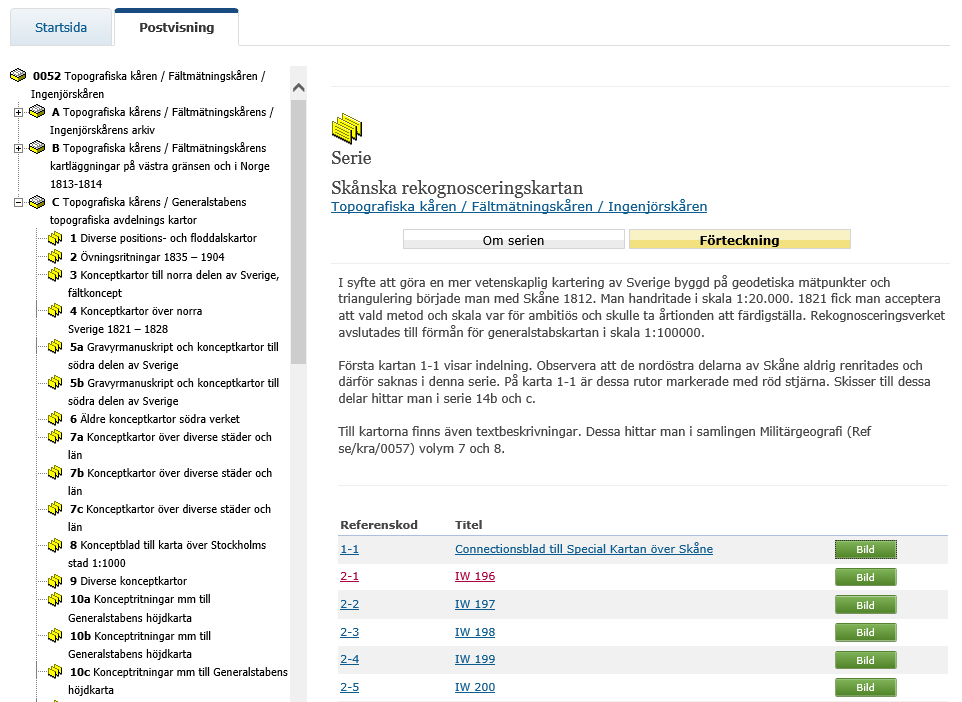Open the IW 199 title link
This screenshot has height=702, width=962.
[x=475, y=659]
